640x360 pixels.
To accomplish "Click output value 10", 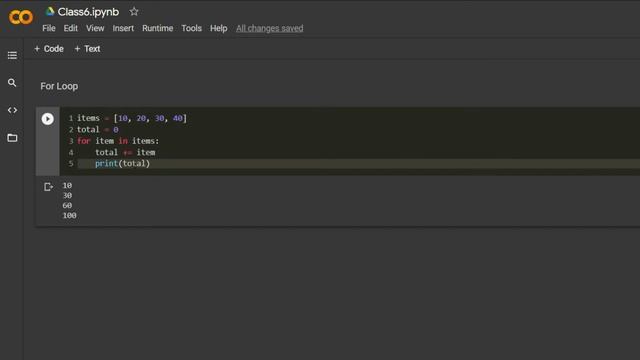I will coord(67,185).
